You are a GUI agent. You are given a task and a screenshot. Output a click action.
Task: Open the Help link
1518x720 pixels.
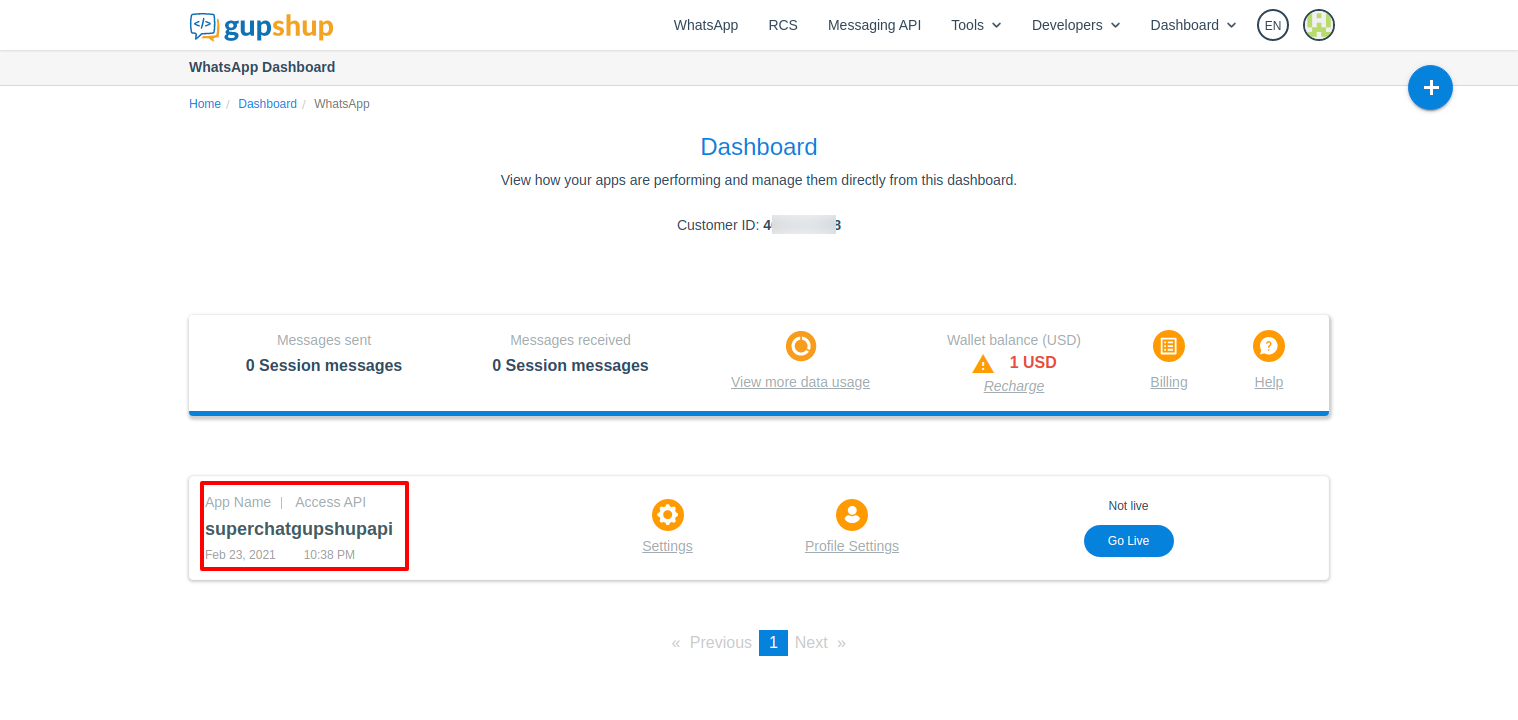pyautogui.click(x=1269, y=382)
